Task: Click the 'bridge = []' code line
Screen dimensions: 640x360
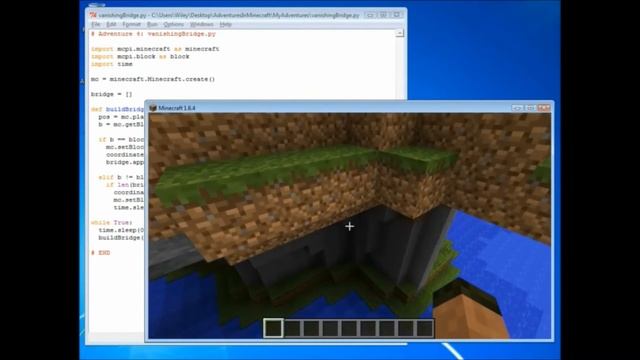Action: coord(111,94)
